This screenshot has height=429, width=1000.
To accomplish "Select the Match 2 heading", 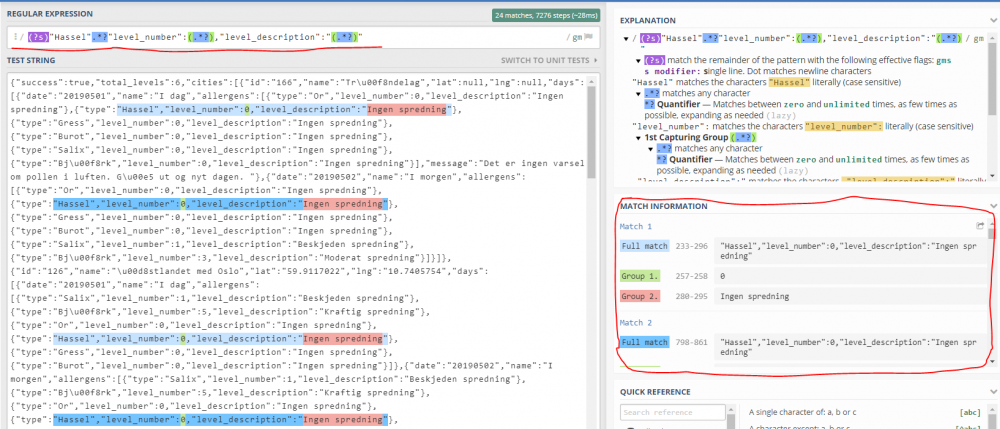I will click(x=634, y=322).
